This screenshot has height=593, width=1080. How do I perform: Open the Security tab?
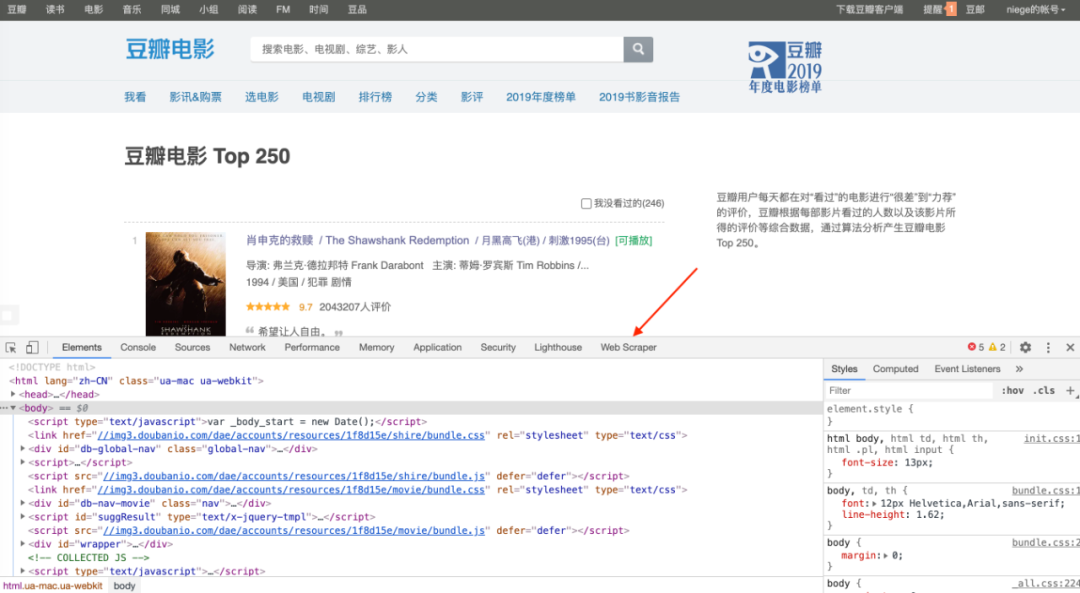tap(498, 347)
